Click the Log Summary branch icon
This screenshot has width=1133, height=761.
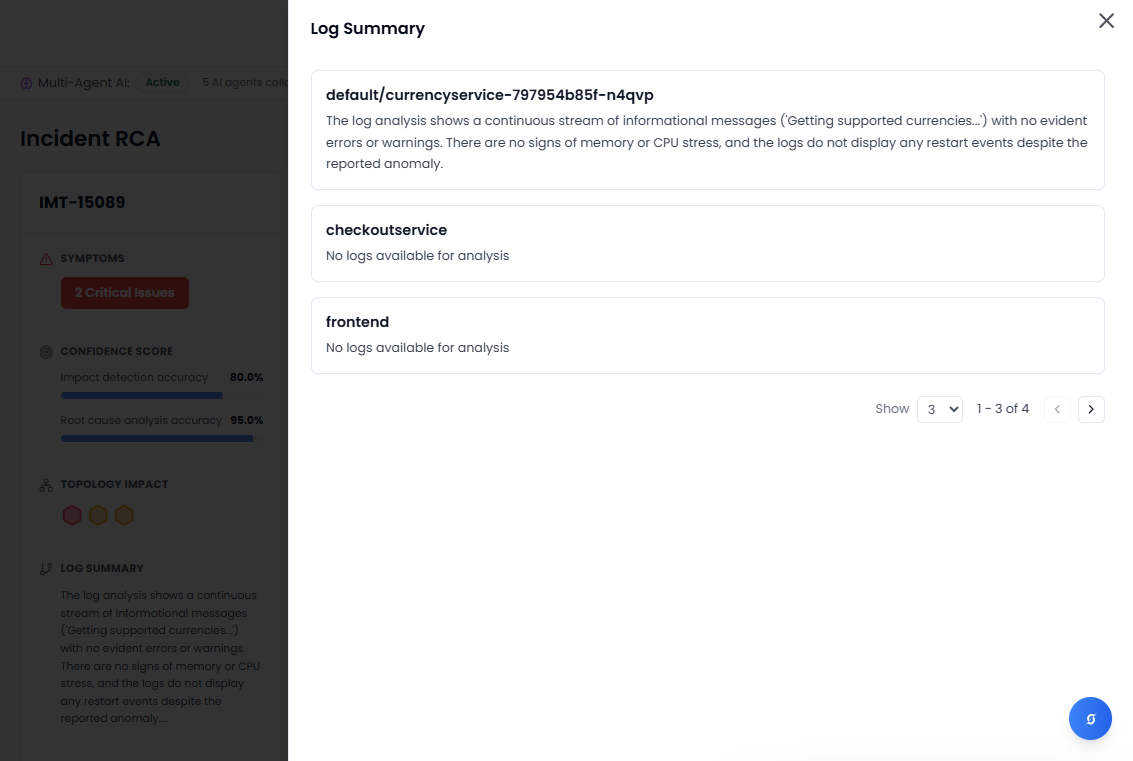click(46, 569)
